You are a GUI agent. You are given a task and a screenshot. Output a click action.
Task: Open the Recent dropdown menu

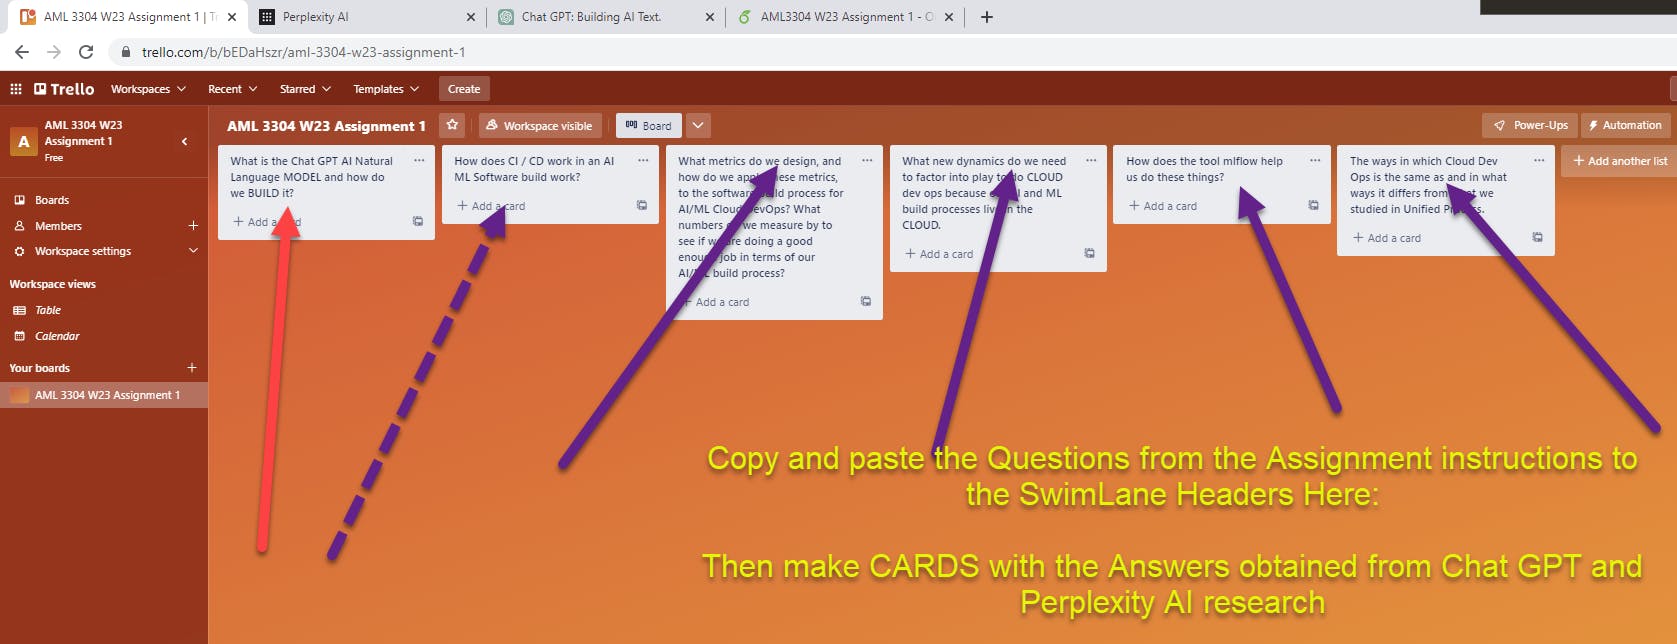pos(232,89)
